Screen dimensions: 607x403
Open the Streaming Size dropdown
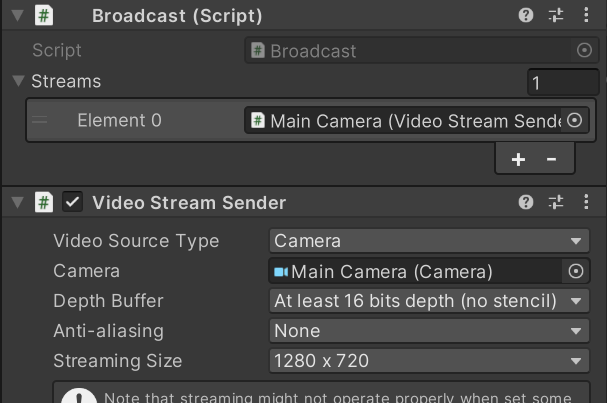coord(429,361)
